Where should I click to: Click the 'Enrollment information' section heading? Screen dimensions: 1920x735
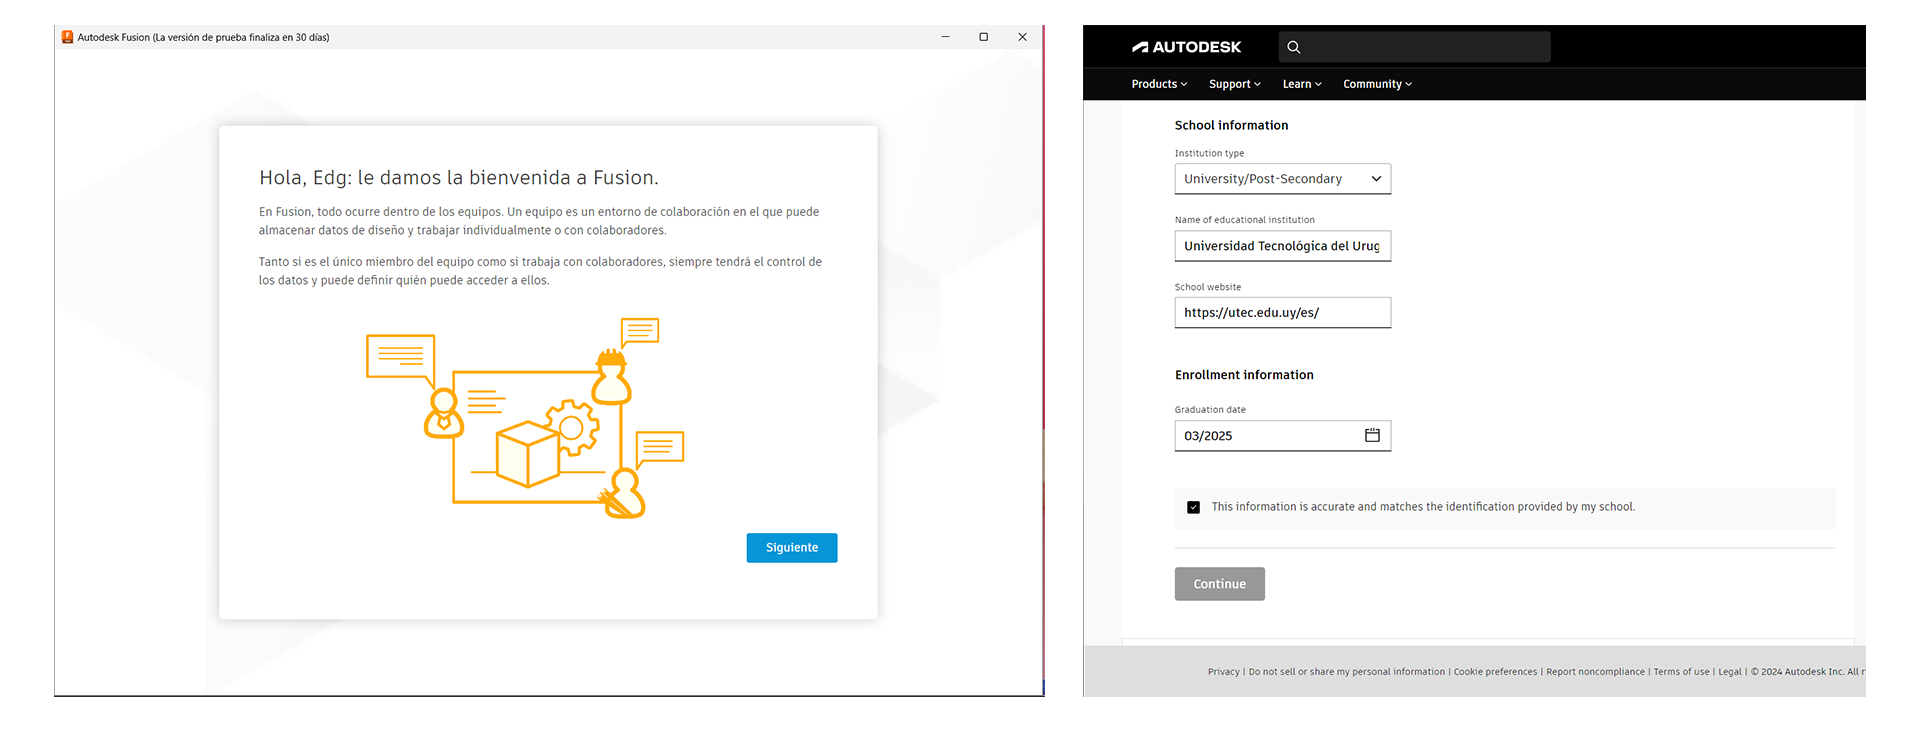(1244, 375)
